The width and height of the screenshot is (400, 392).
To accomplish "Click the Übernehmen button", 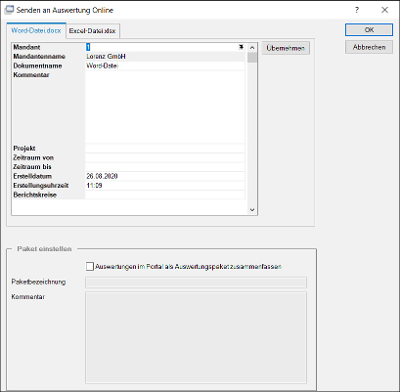I will (x=286, y=48).
